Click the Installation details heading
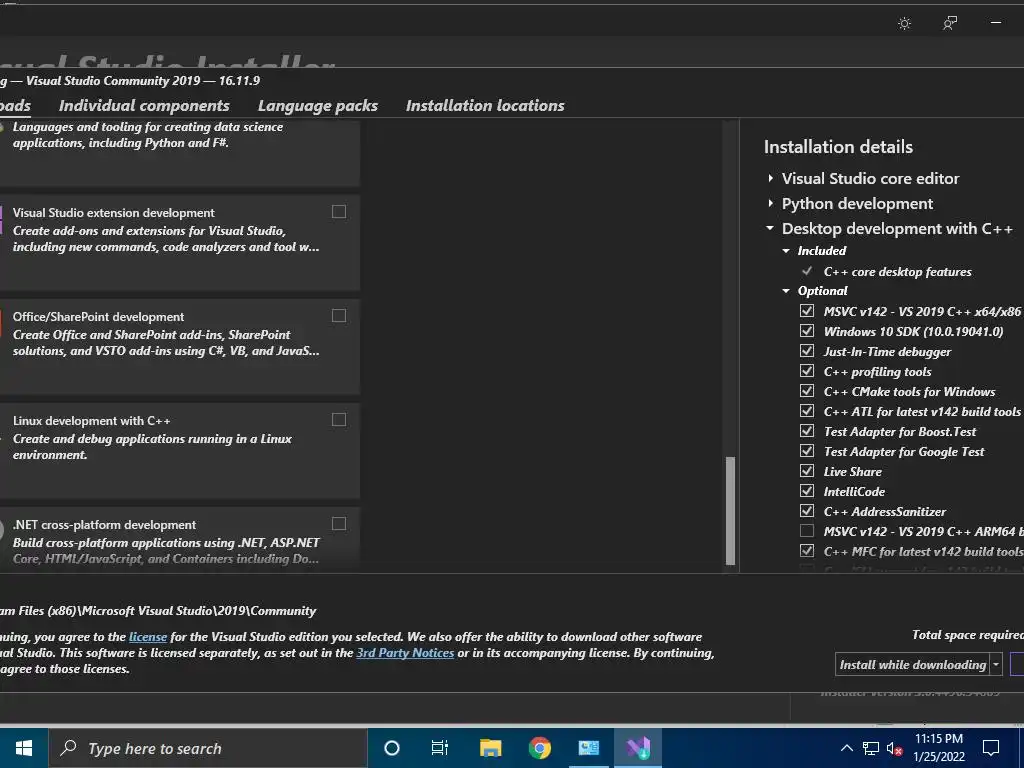 pos(839,147)
